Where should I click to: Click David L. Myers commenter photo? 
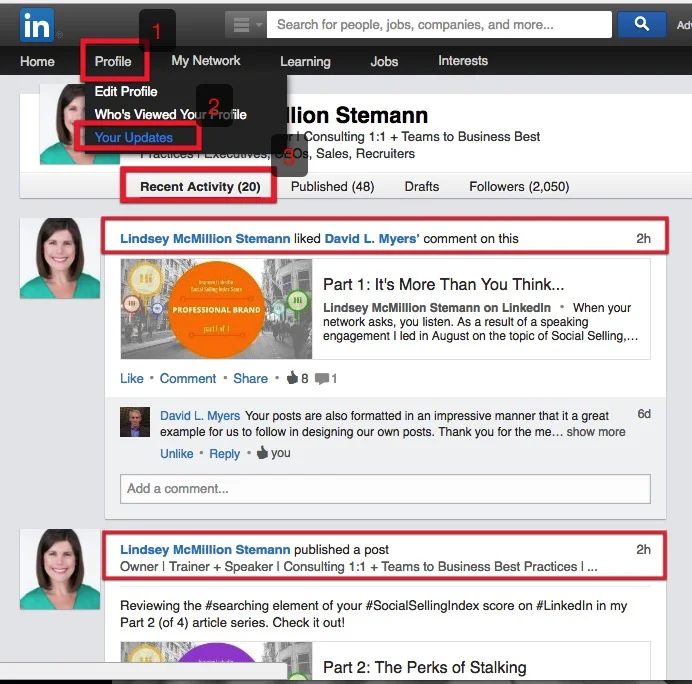coord(135,422)
